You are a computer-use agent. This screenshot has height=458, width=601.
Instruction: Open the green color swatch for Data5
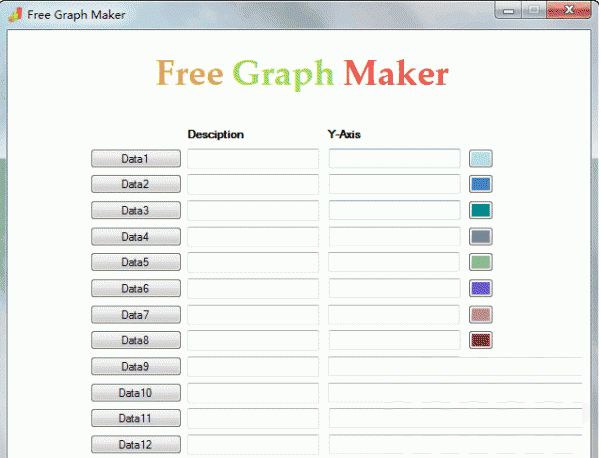pyautogui.click(x=481, y=262)
